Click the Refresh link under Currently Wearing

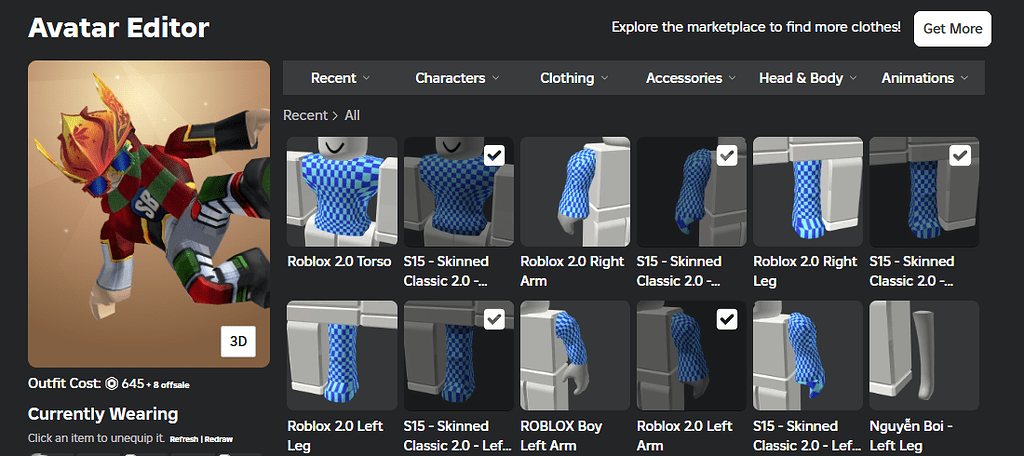[184, 439]
